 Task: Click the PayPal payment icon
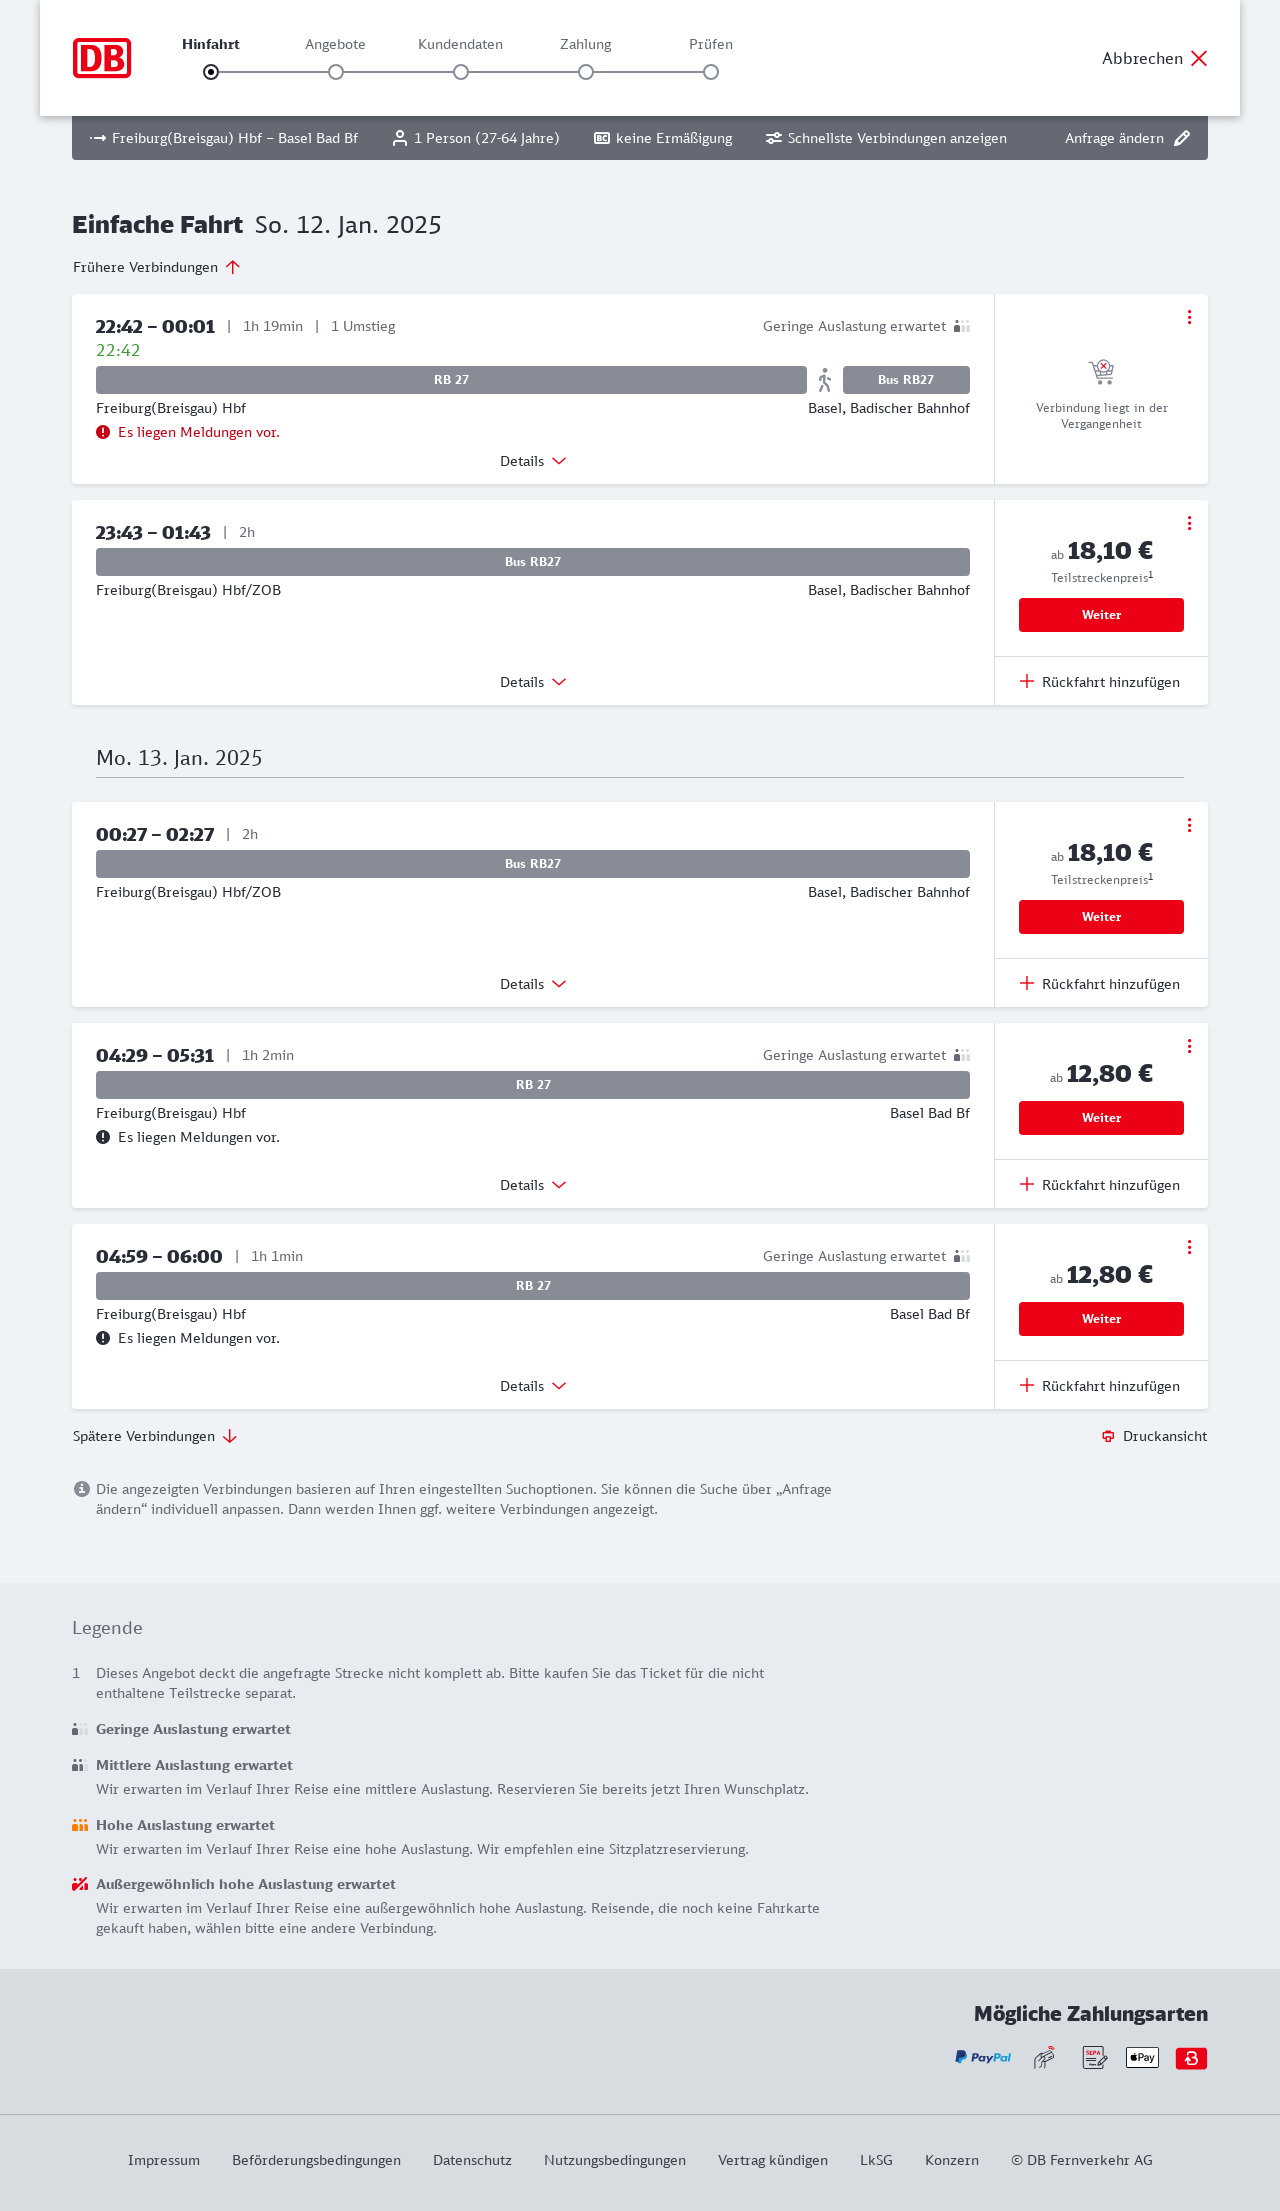coord(982,2057)
